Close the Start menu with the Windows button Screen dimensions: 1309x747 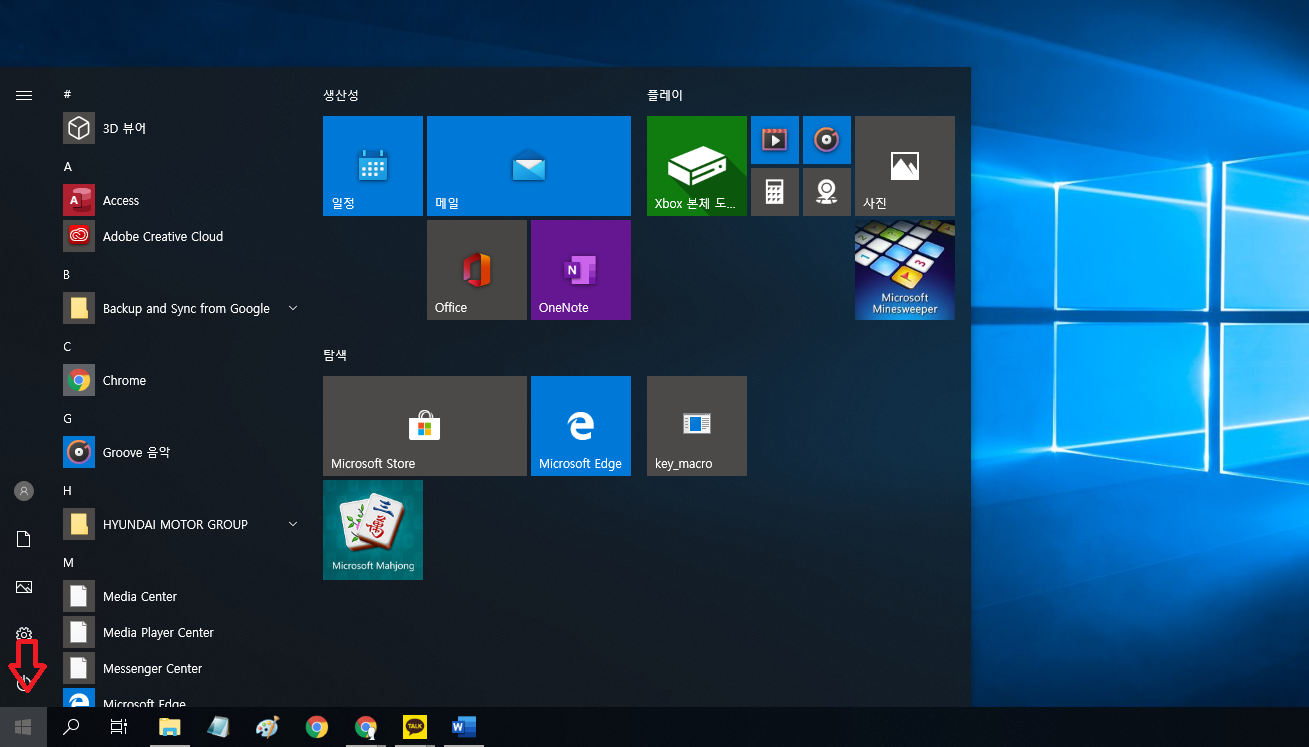[x=24, y=727]
